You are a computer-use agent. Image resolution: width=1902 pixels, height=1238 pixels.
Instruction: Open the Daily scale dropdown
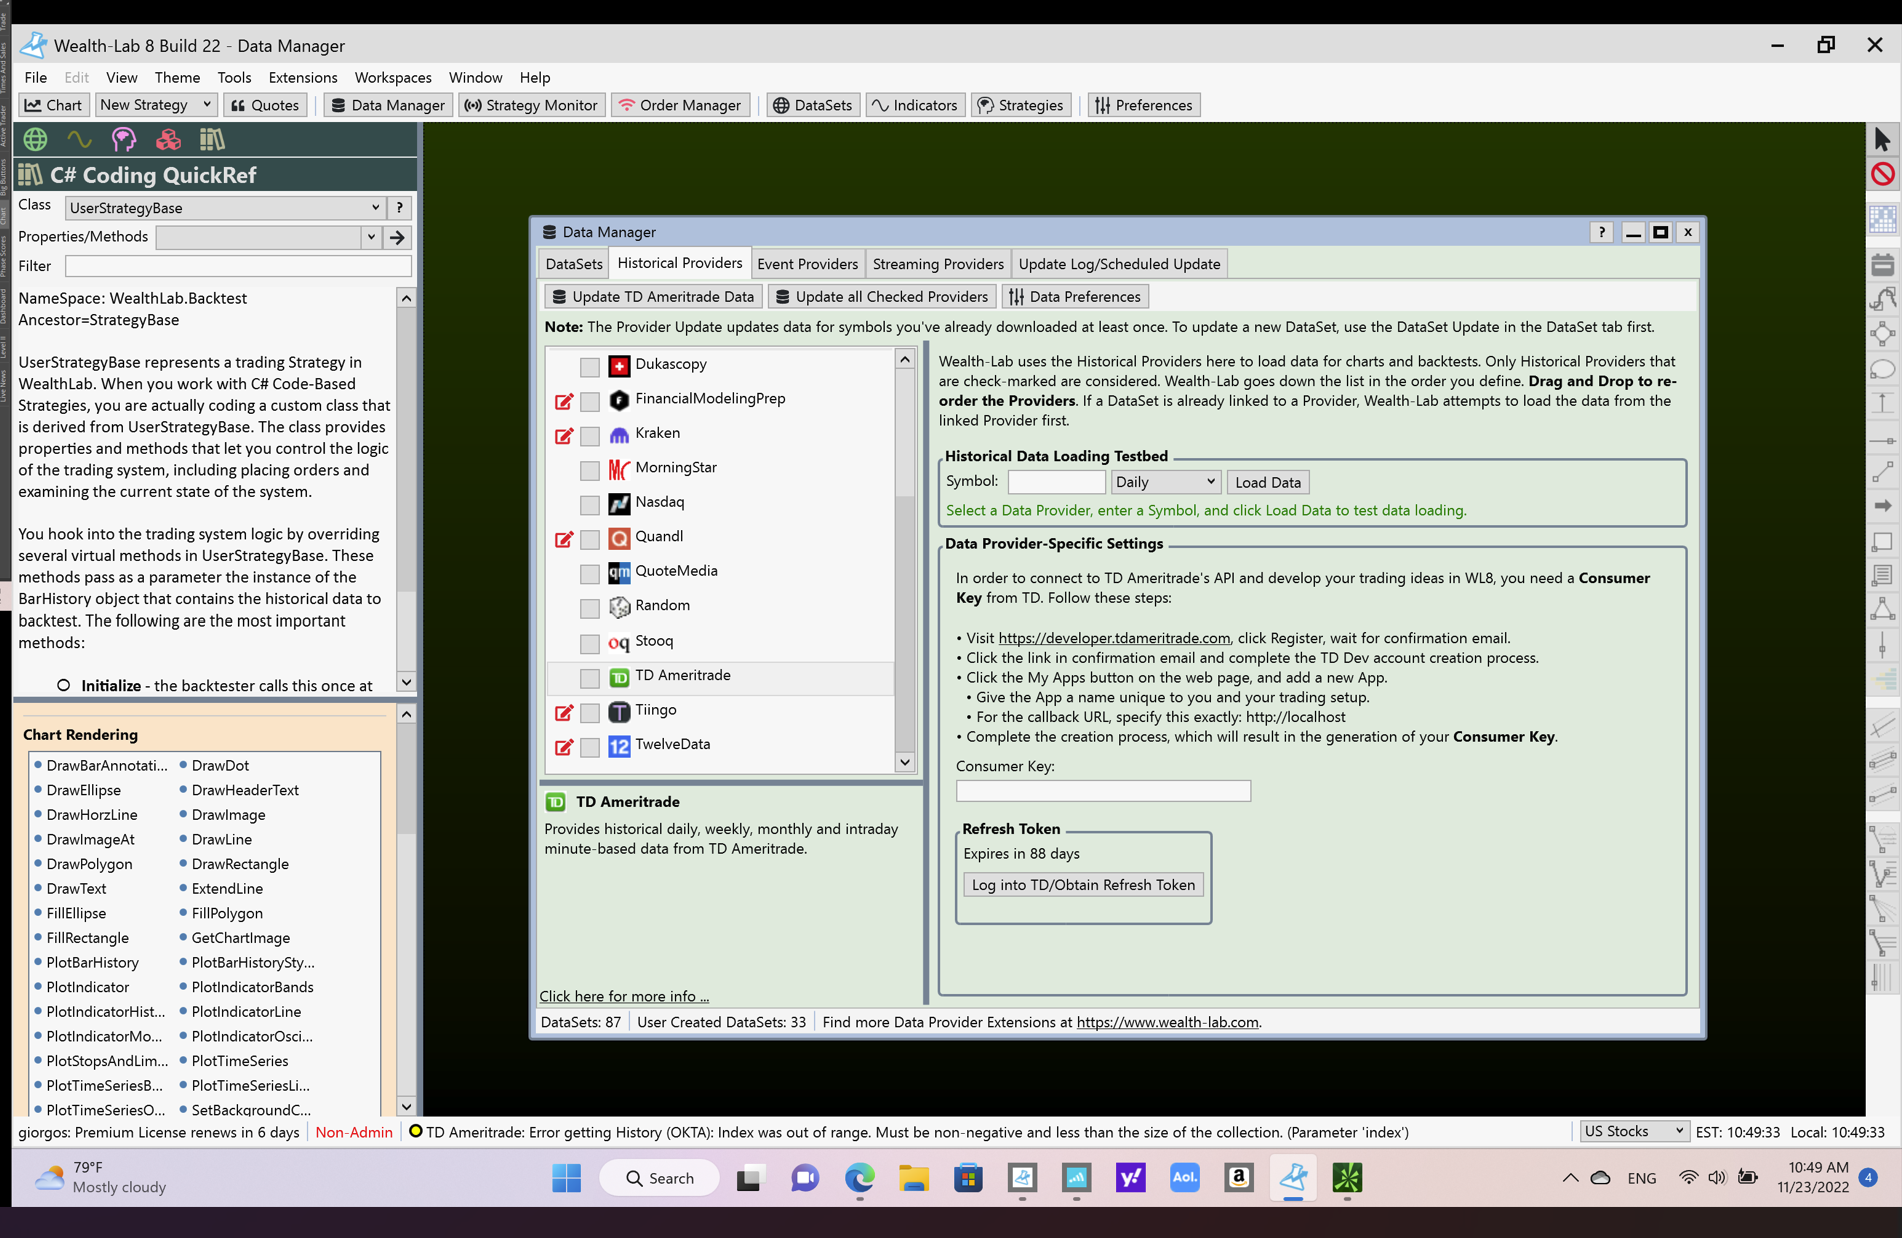pyautogui.click(x=1165, y=482)
